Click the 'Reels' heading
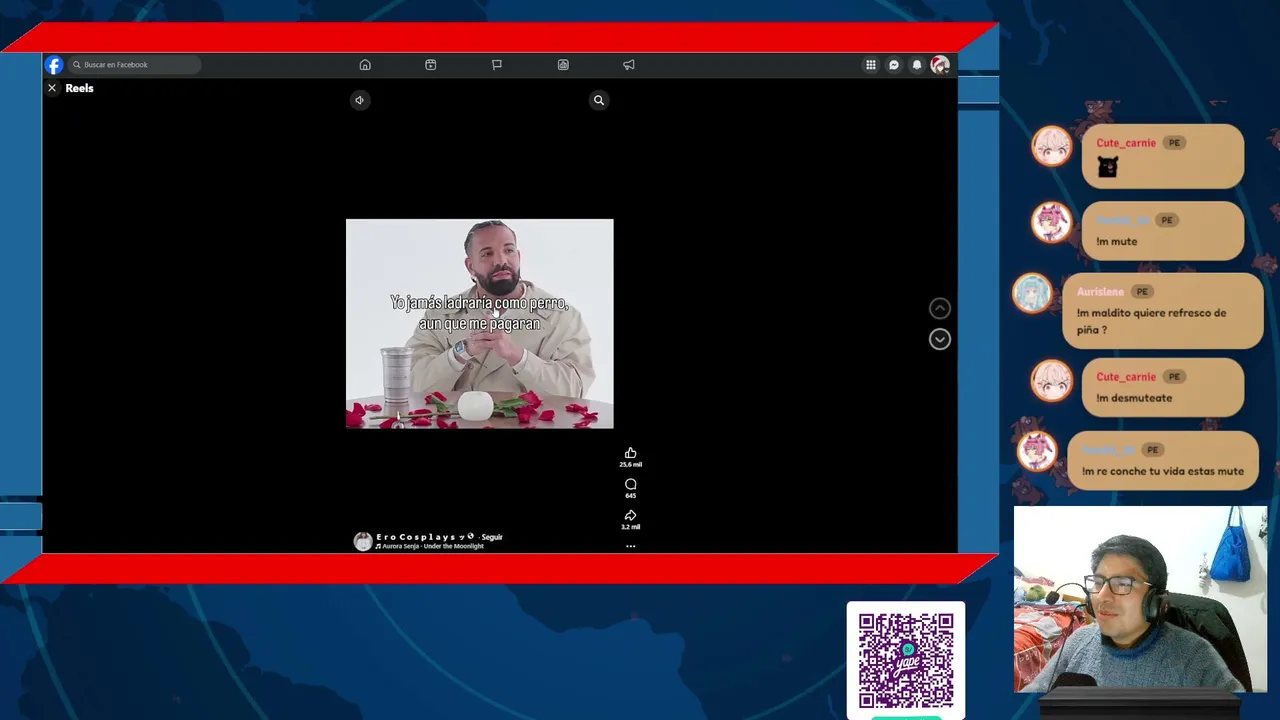The height and width of the screenshot is (720, 1280). (79, 88)
